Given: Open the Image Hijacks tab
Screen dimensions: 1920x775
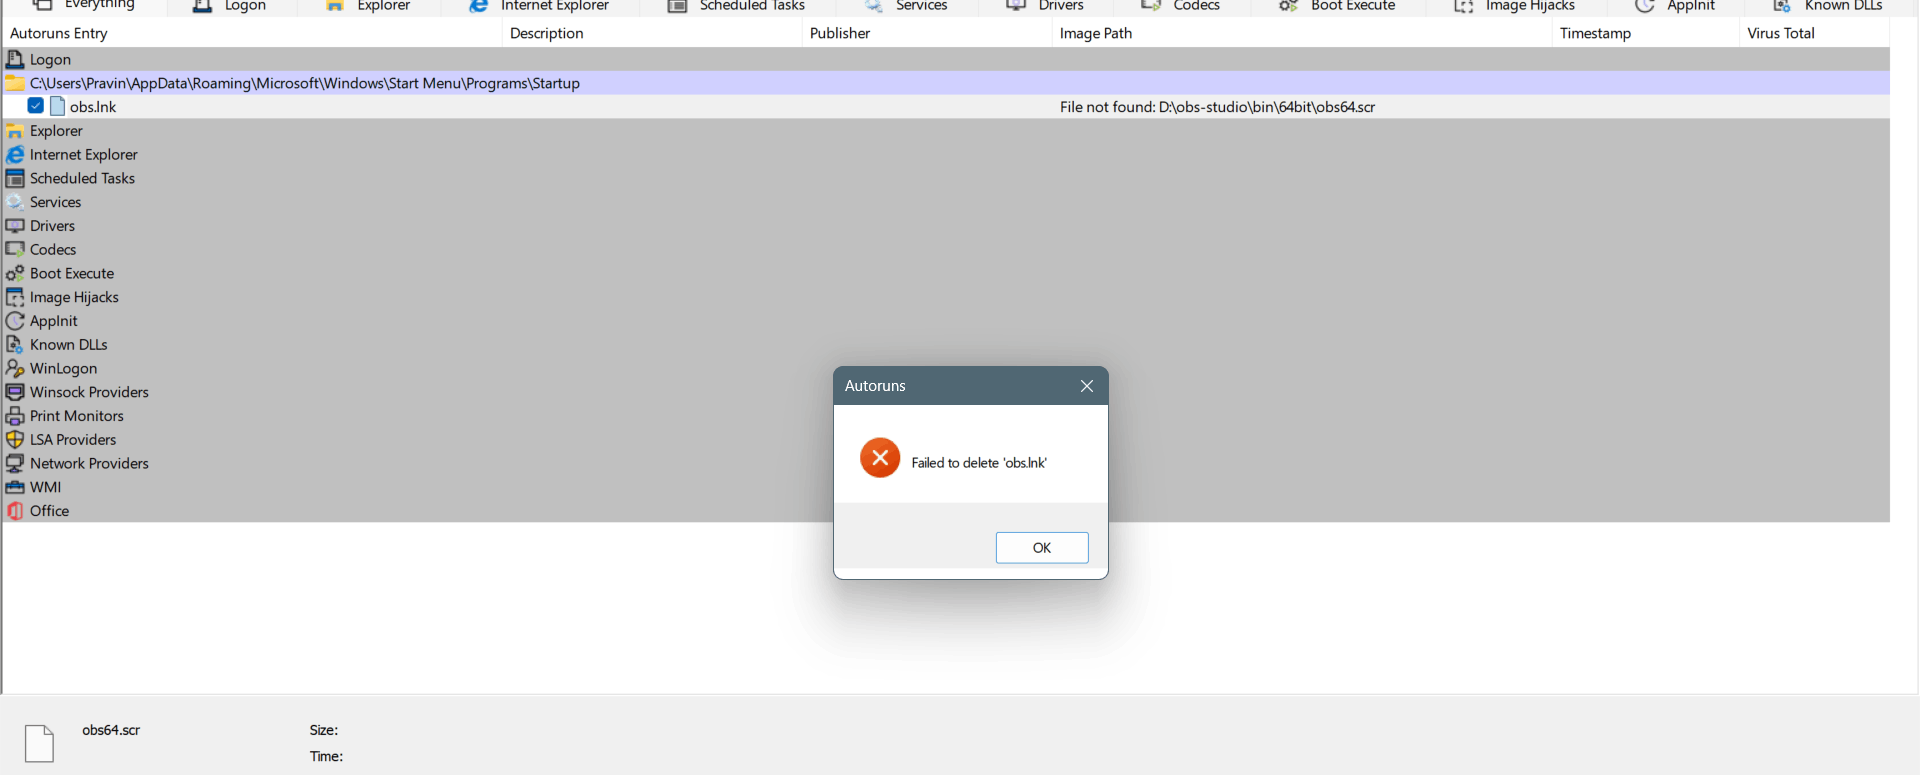Looking at the screenshot, I should pos(1515,6).
